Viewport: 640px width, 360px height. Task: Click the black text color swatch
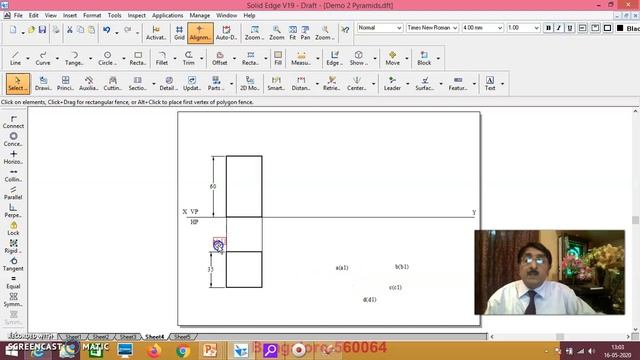click(620, 28)
